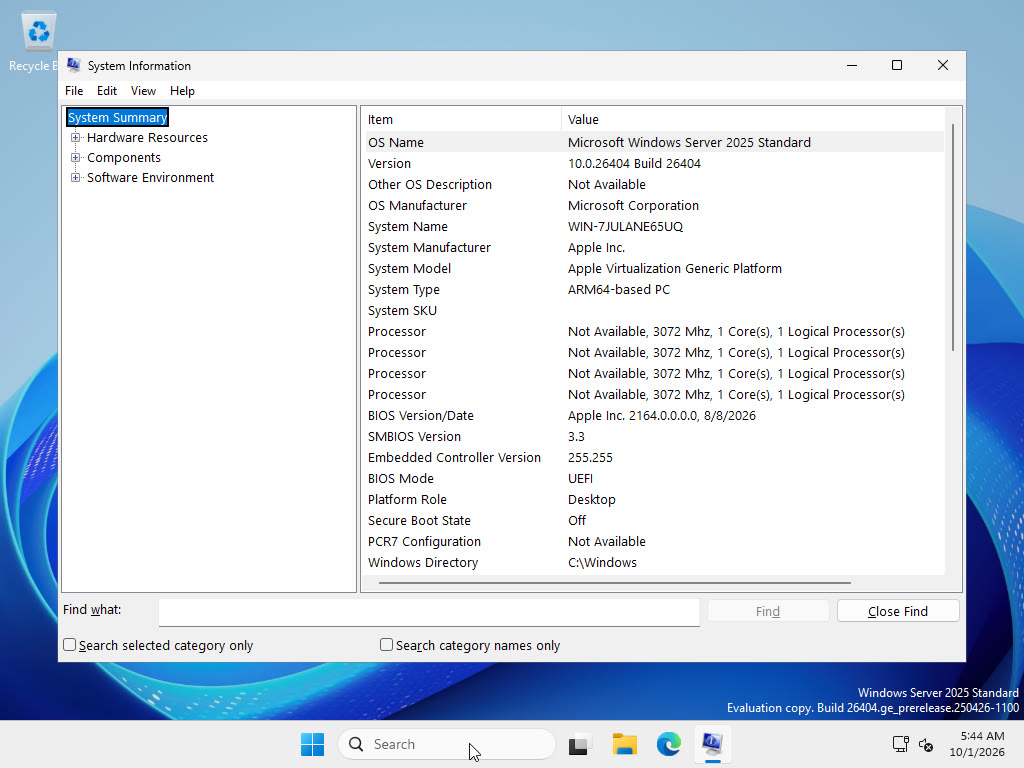Click the System Information title bar icon
The image size is (1024, 768).
pos(74,65)
